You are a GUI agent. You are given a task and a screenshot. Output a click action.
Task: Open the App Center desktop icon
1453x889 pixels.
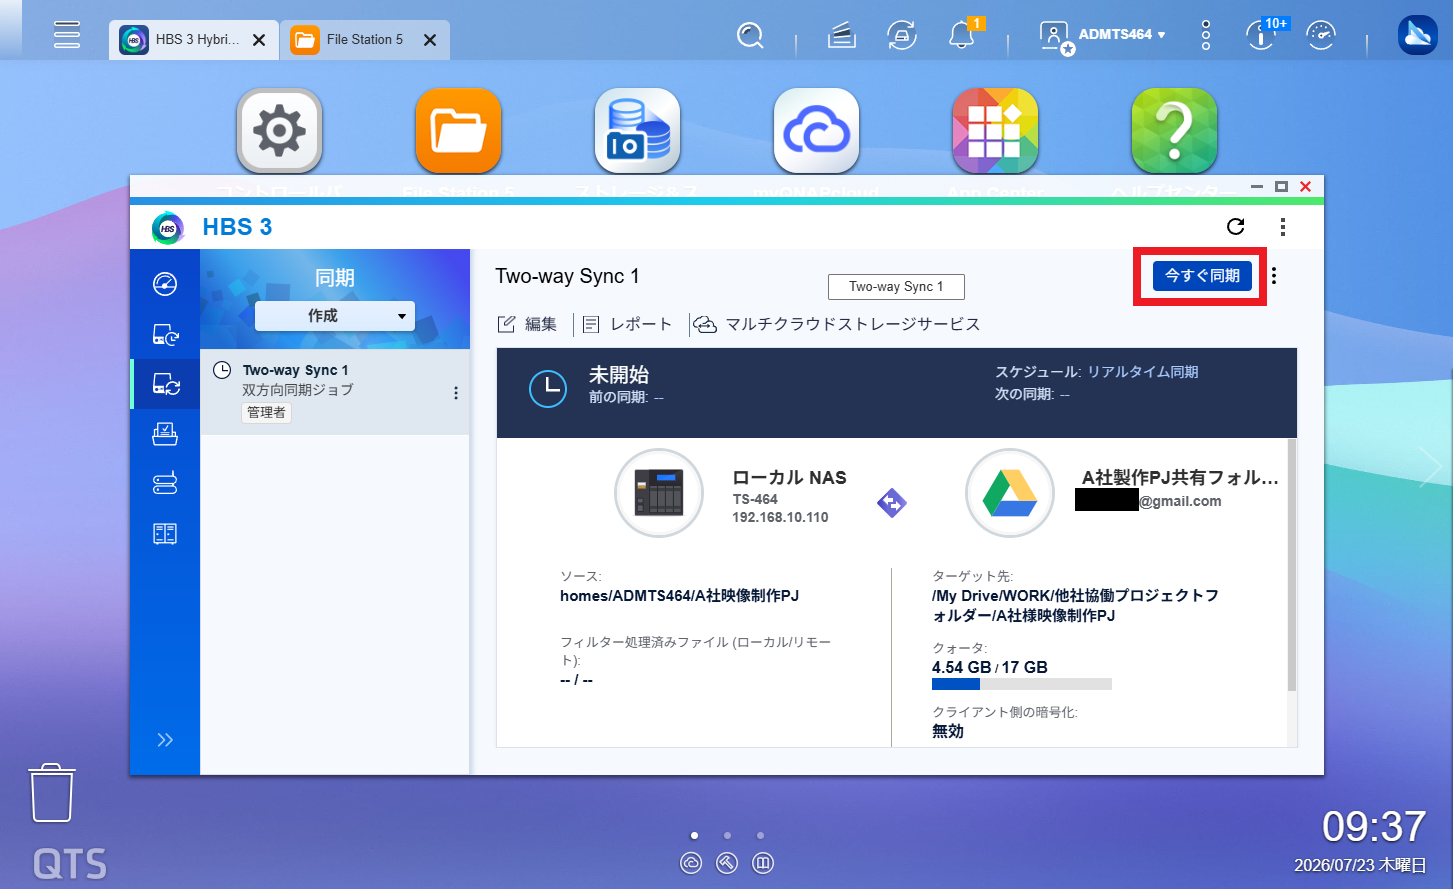(995, 131)
